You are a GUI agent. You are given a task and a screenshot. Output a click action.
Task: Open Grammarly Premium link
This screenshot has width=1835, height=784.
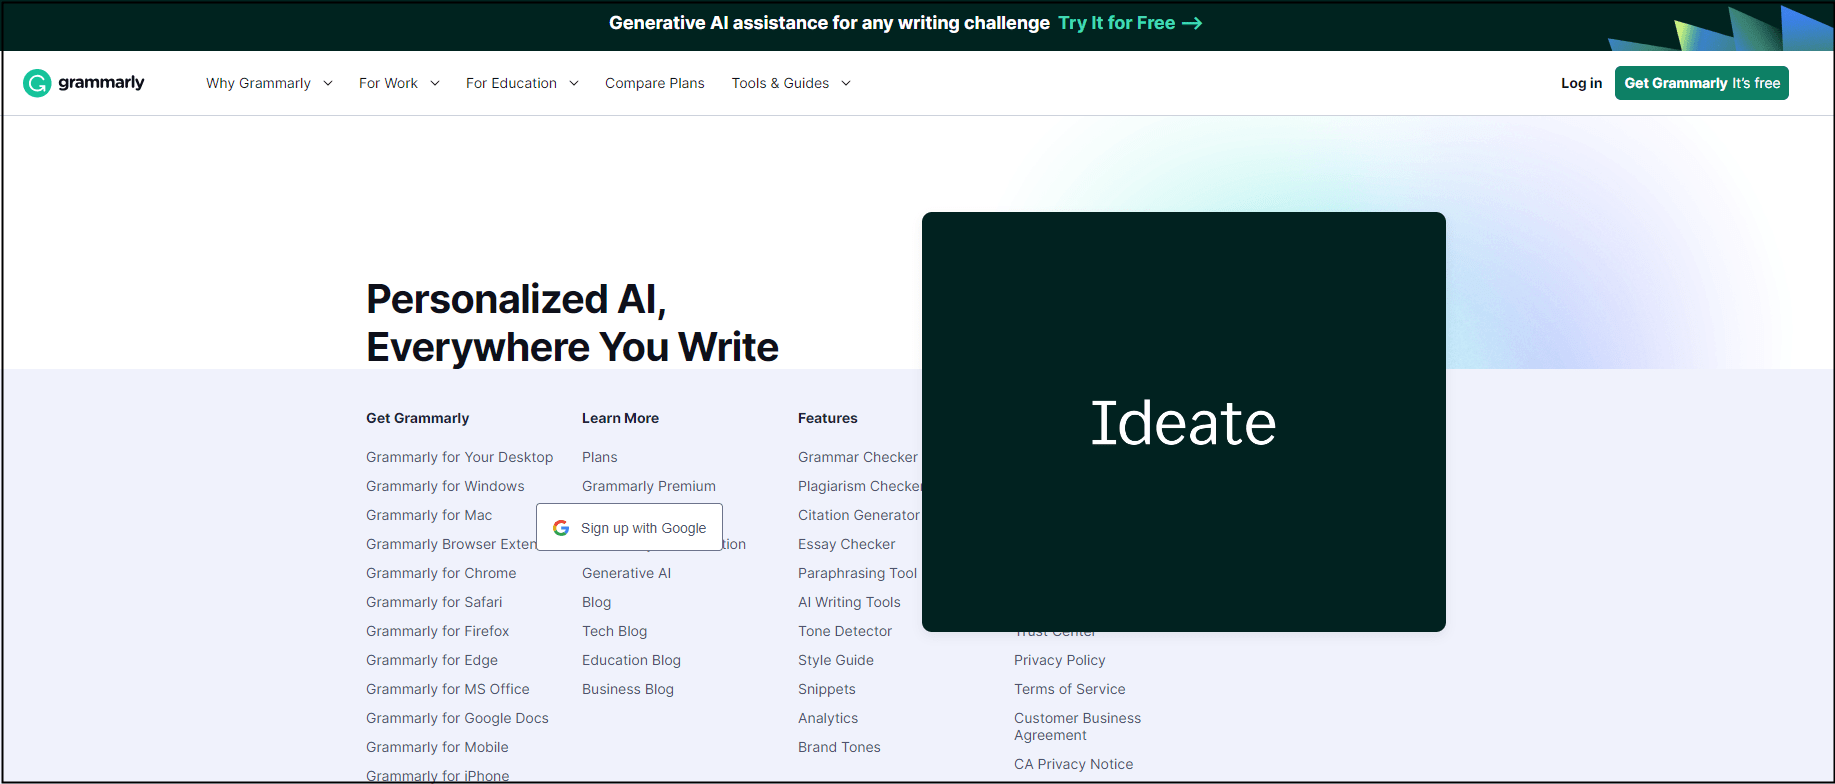(649, 486)
